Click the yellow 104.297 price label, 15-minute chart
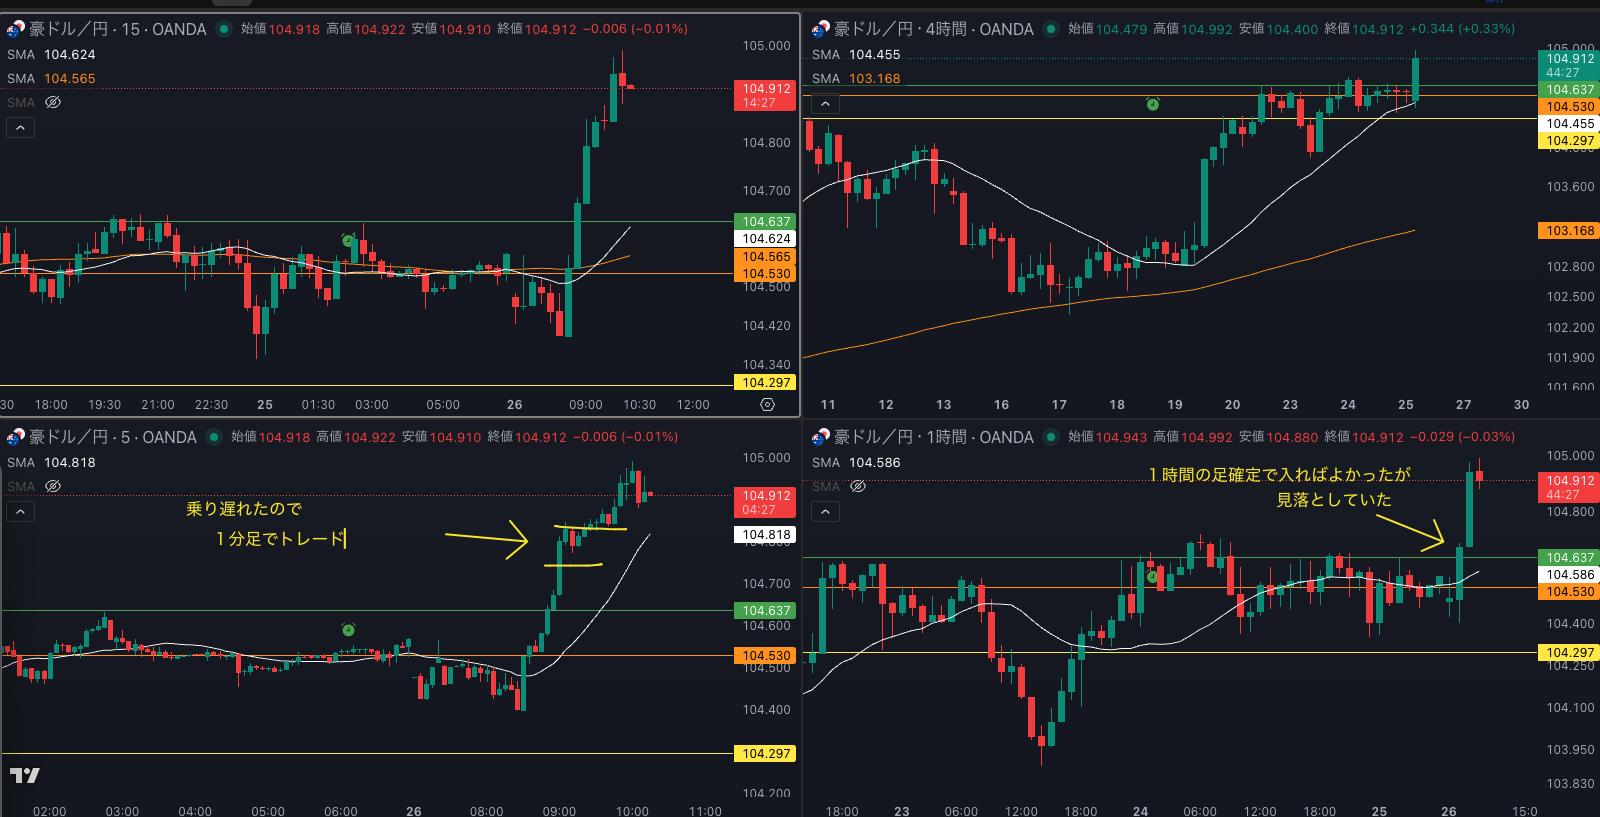 point(766,382)
